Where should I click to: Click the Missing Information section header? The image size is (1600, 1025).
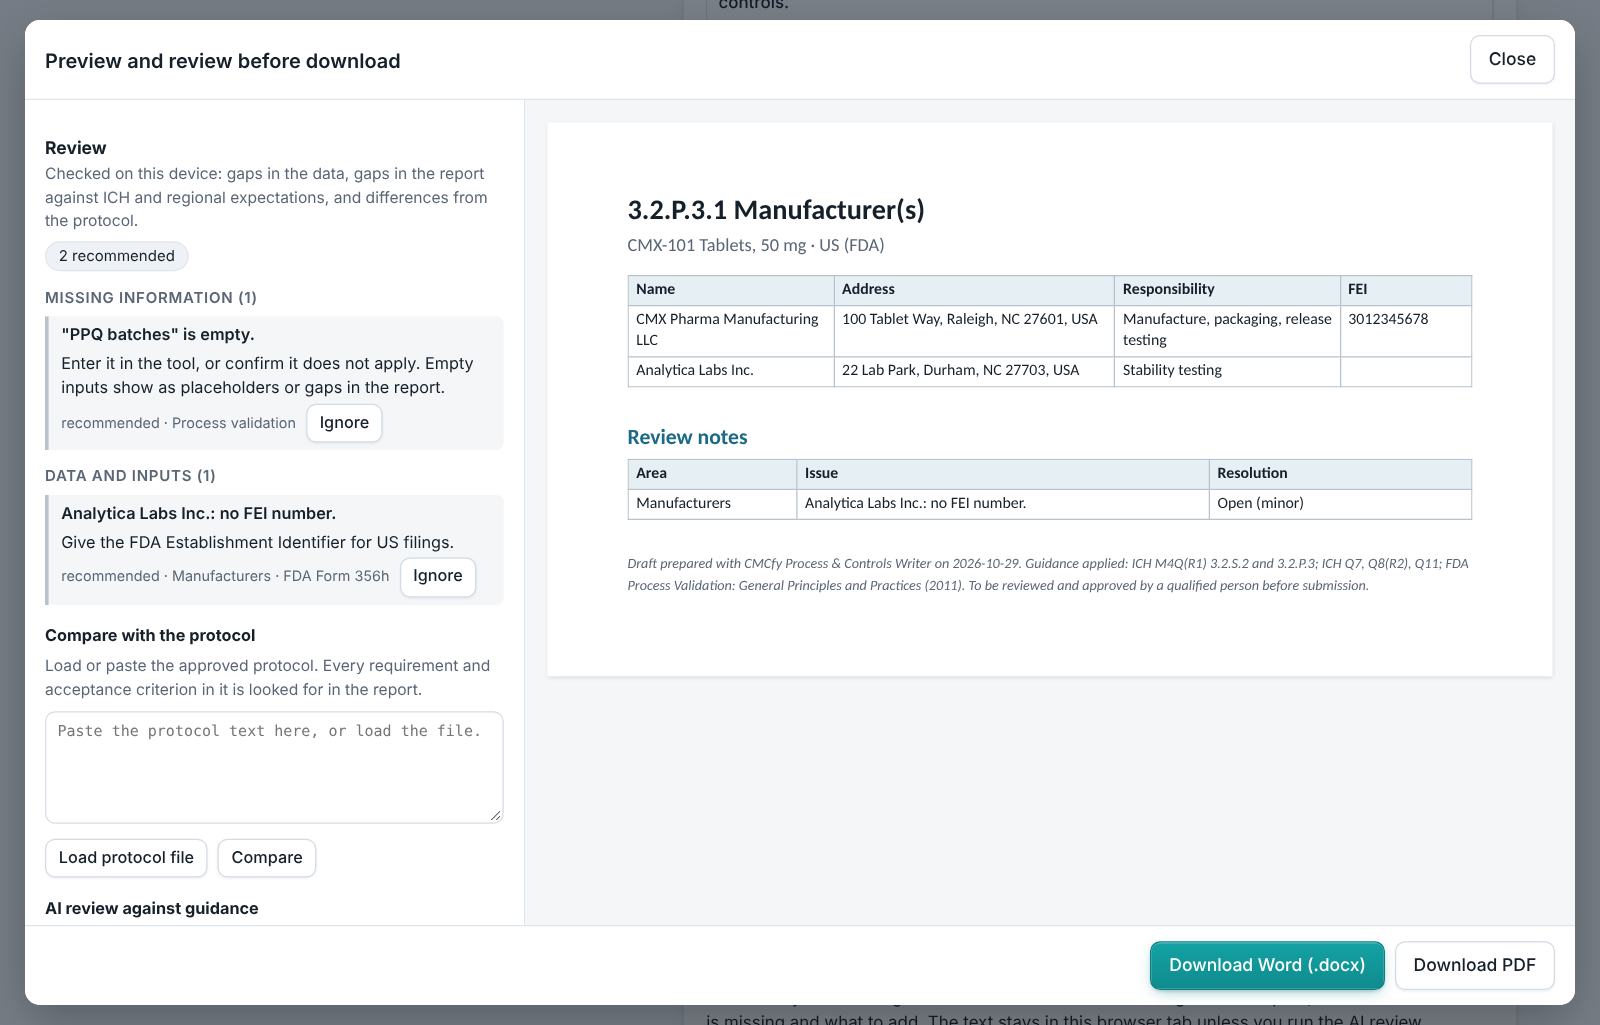(151, 298)
